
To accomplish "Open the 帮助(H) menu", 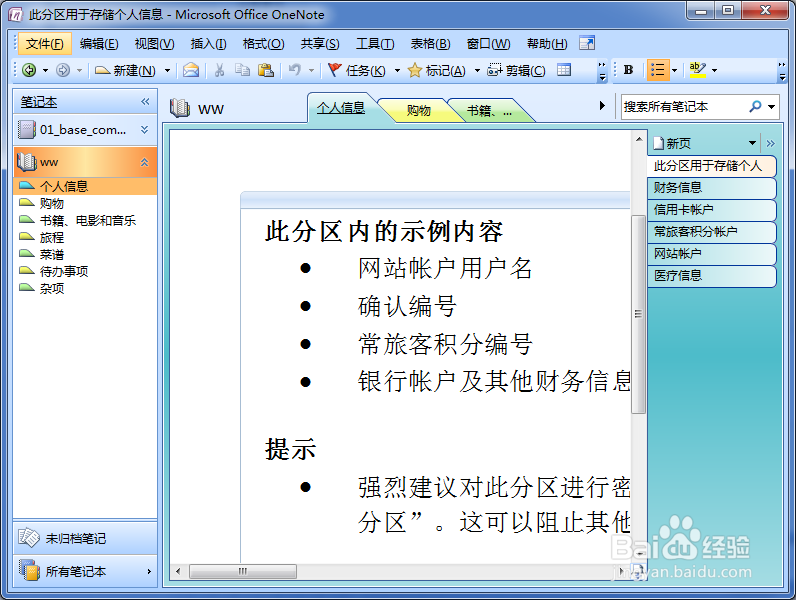I will tap(547, 44).
